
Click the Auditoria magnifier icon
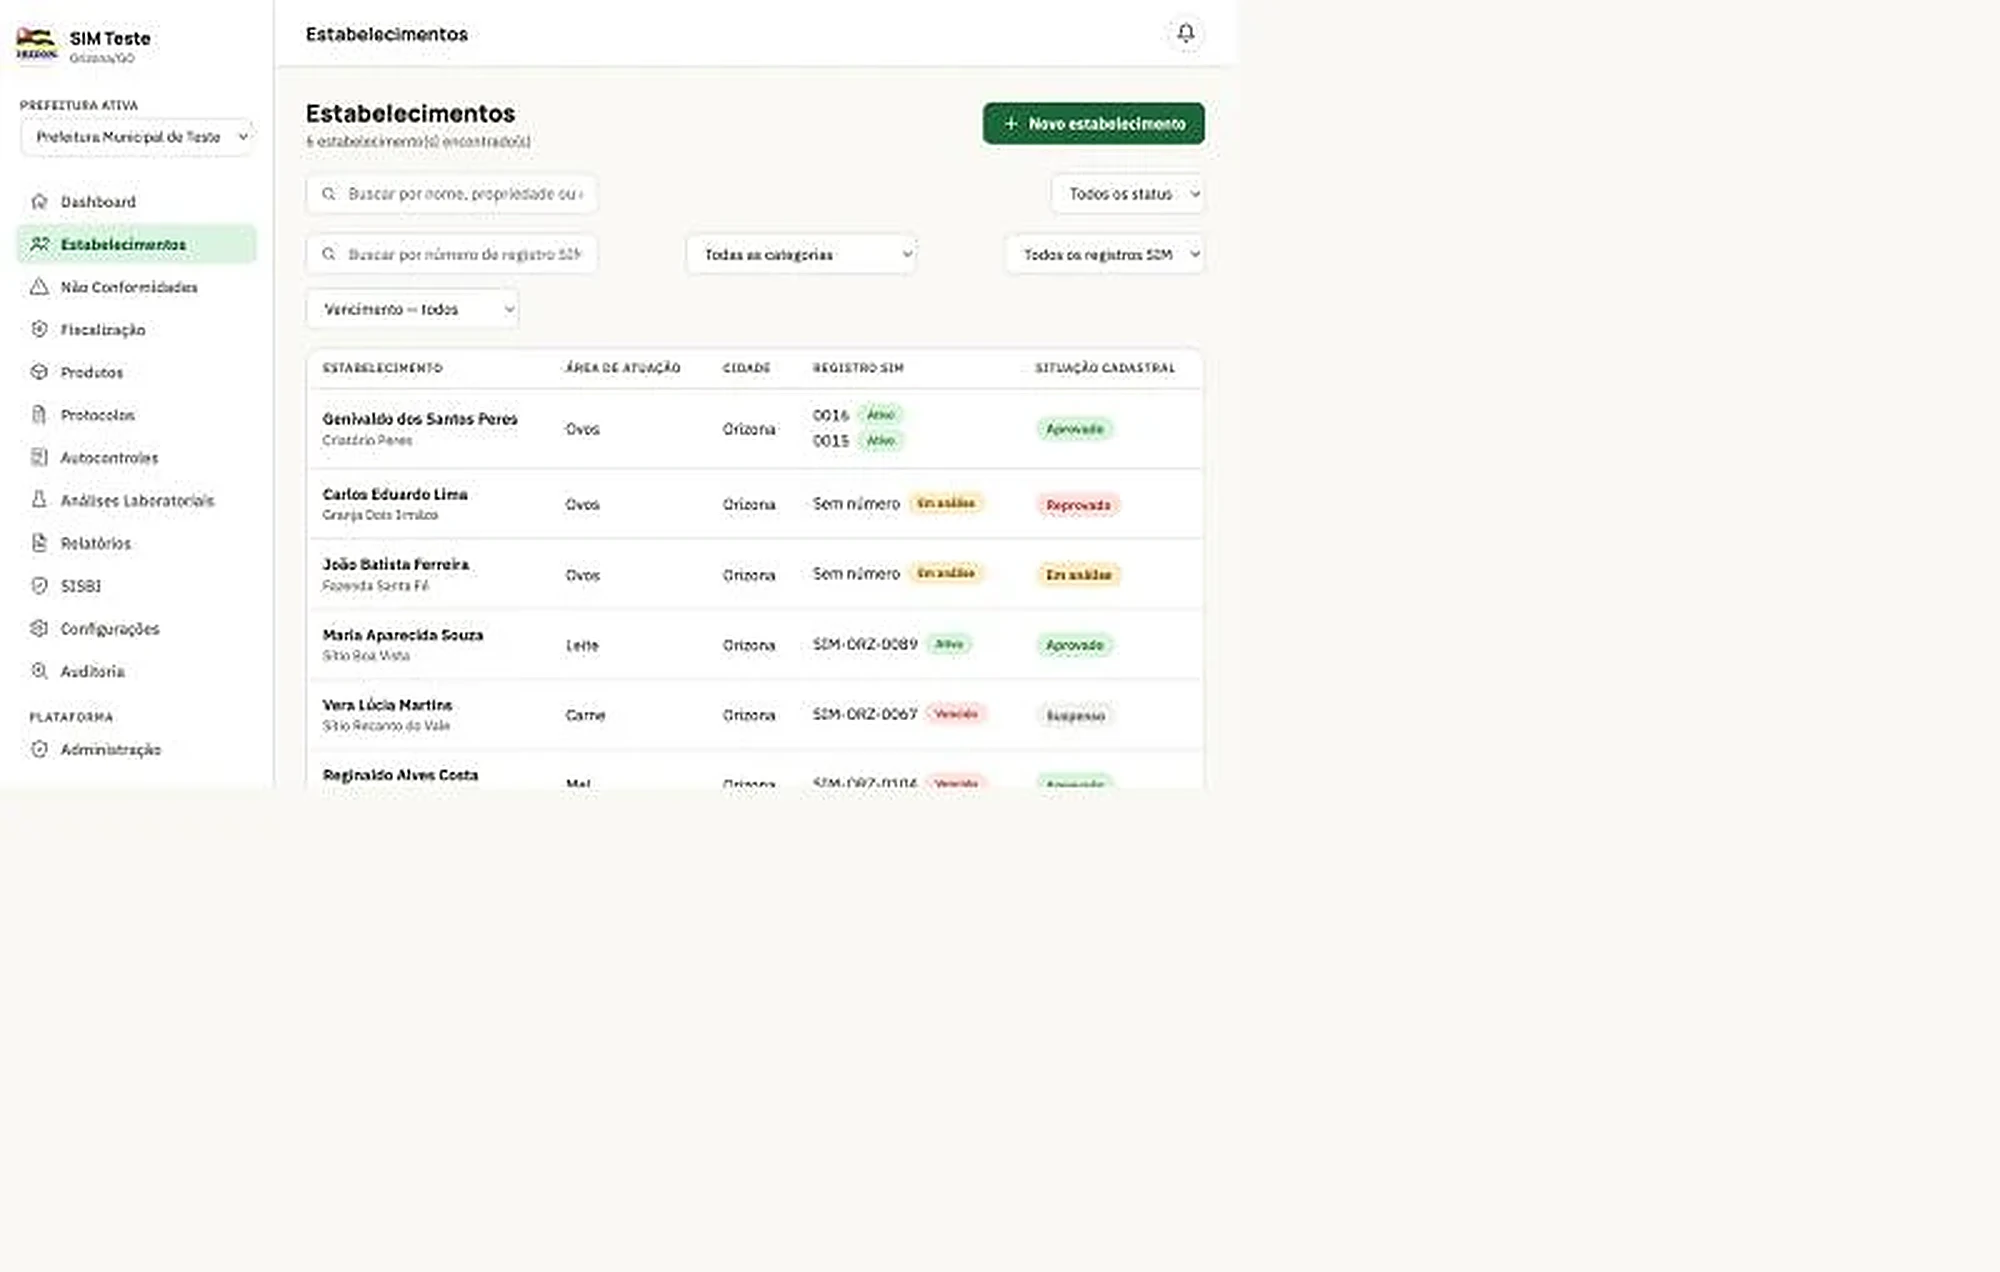click(x=39, y=671)
